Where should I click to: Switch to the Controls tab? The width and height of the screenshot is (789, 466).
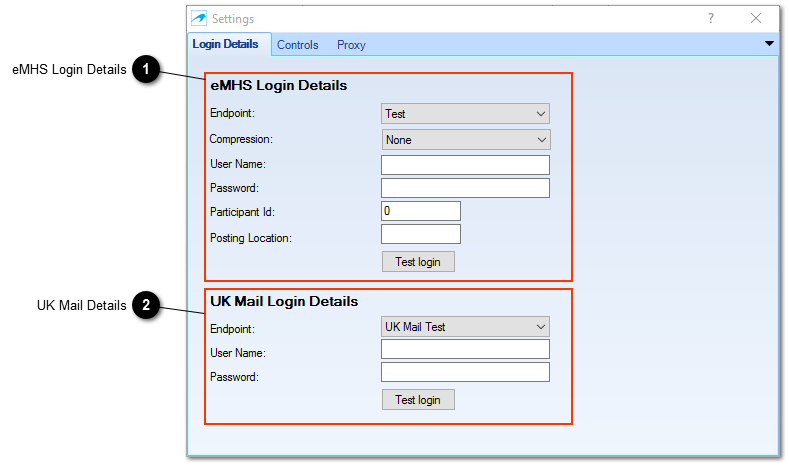tap(297, 45)
